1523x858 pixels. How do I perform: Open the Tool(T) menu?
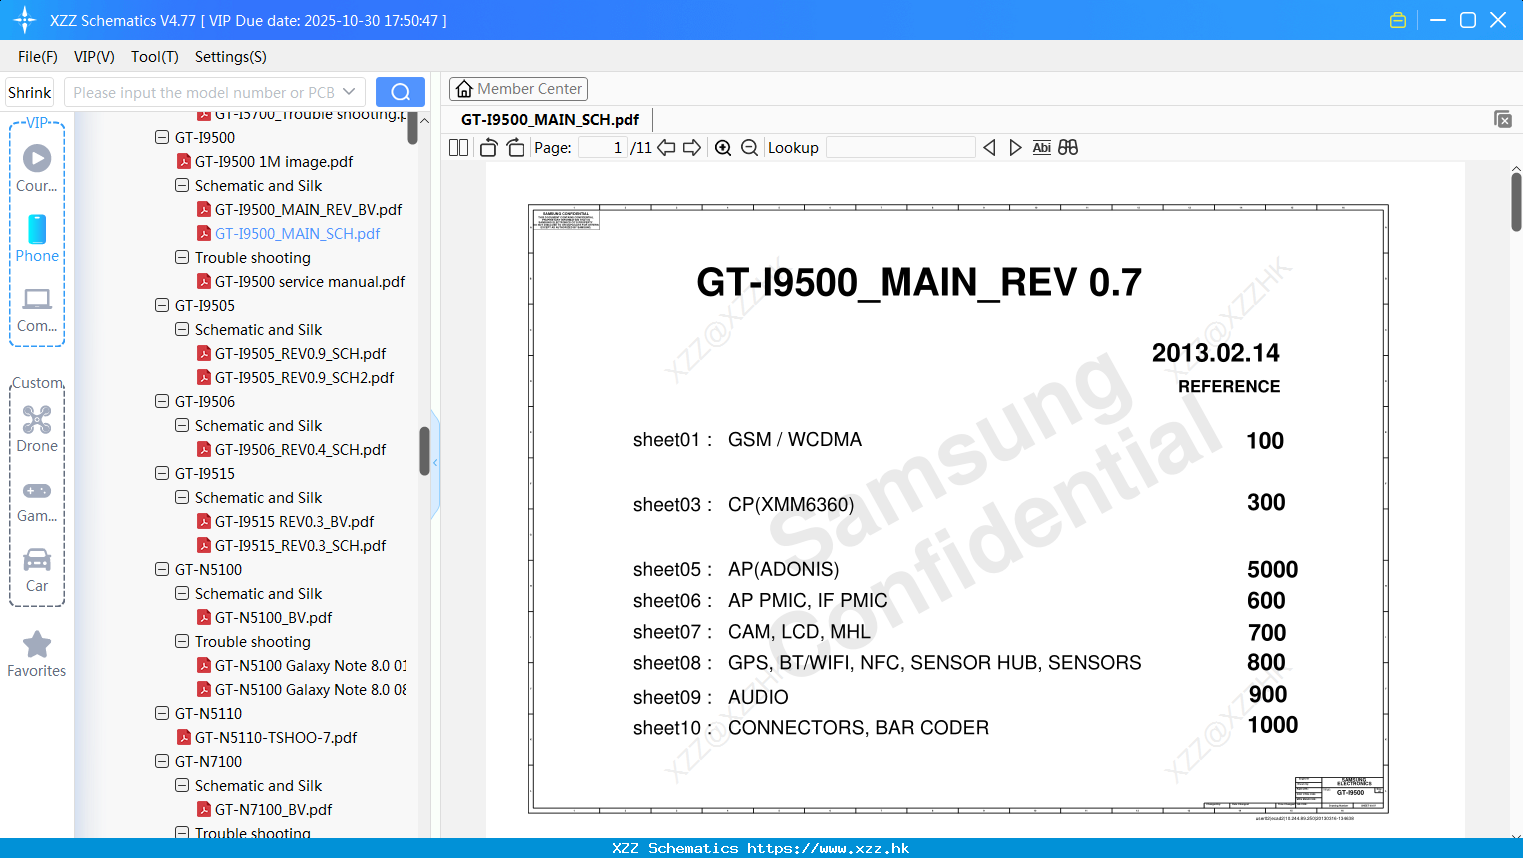[155, 57]
